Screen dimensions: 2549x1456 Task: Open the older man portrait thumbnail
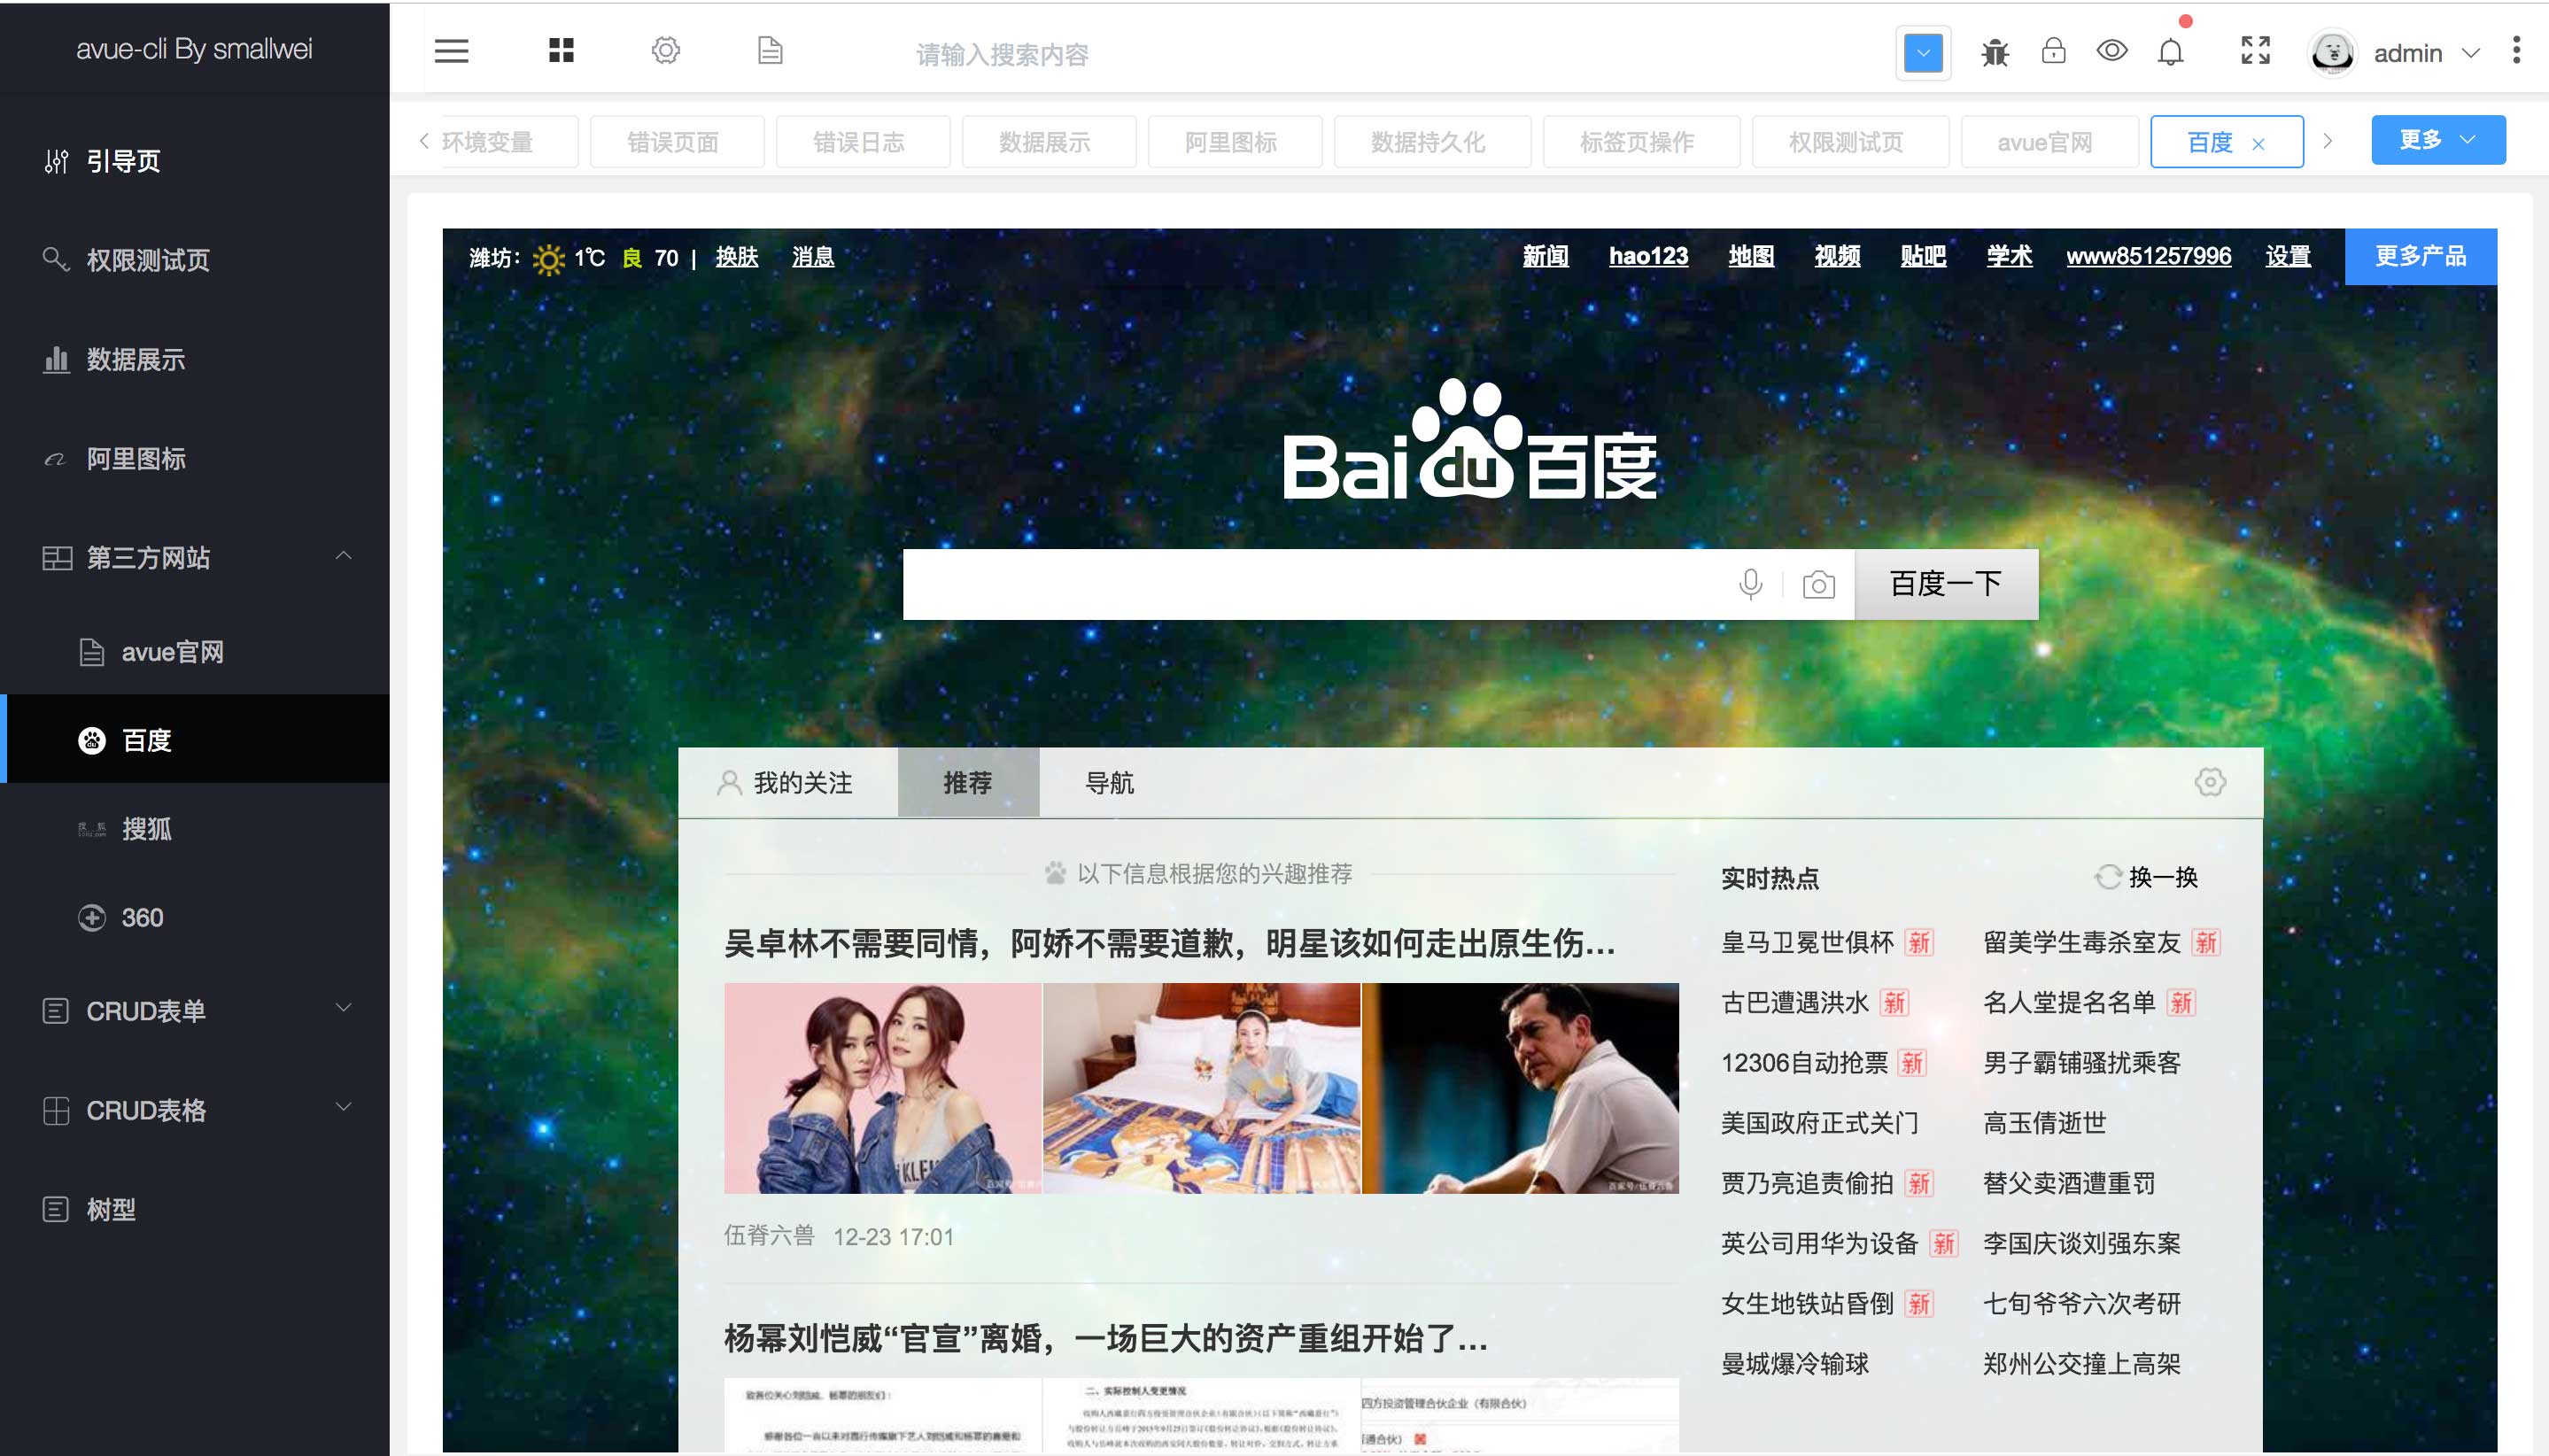[1520, 1088]
